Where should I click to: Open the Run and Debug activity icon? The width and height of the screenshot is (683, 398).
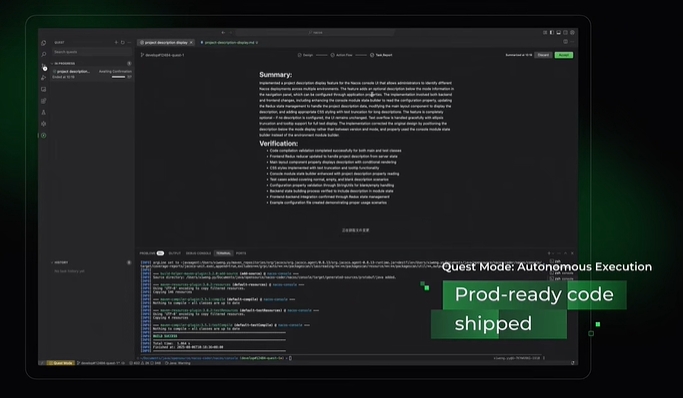coord(44,78)
